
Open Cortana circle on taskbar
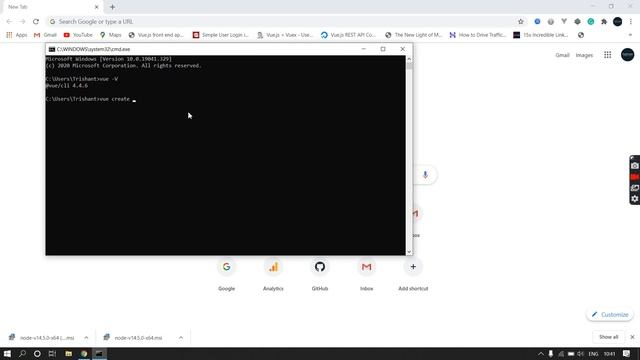[37, 353]
